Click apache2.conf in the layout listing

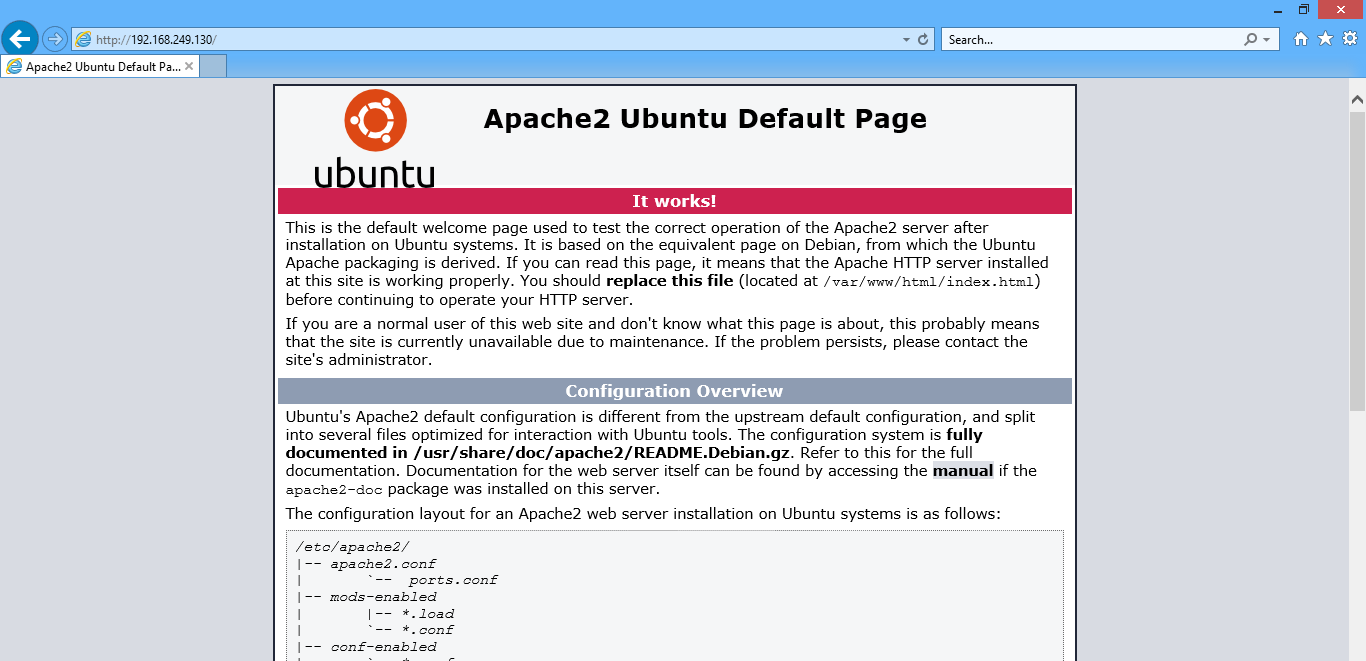click(383, 564)
